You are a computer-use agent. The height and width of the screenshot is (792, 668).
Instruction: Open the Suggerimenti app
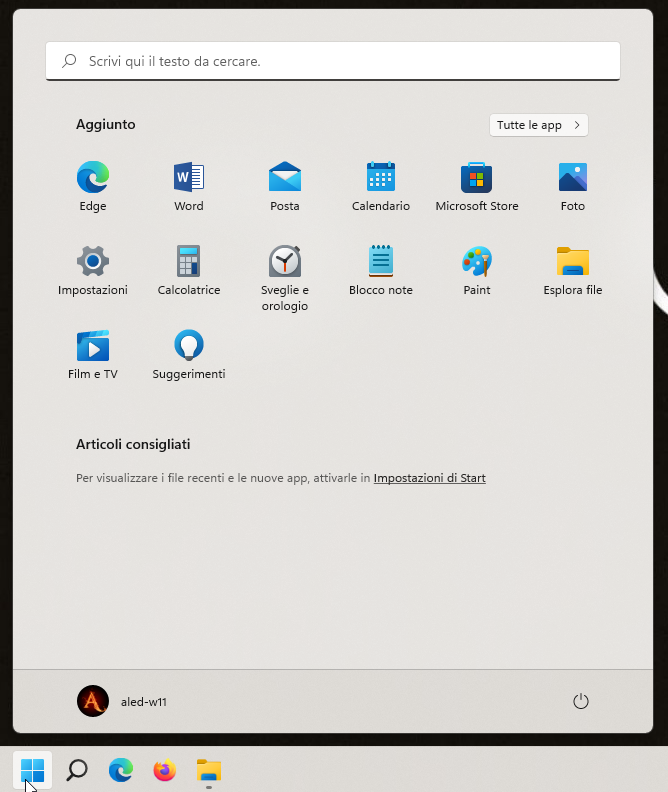pos(189,355)
